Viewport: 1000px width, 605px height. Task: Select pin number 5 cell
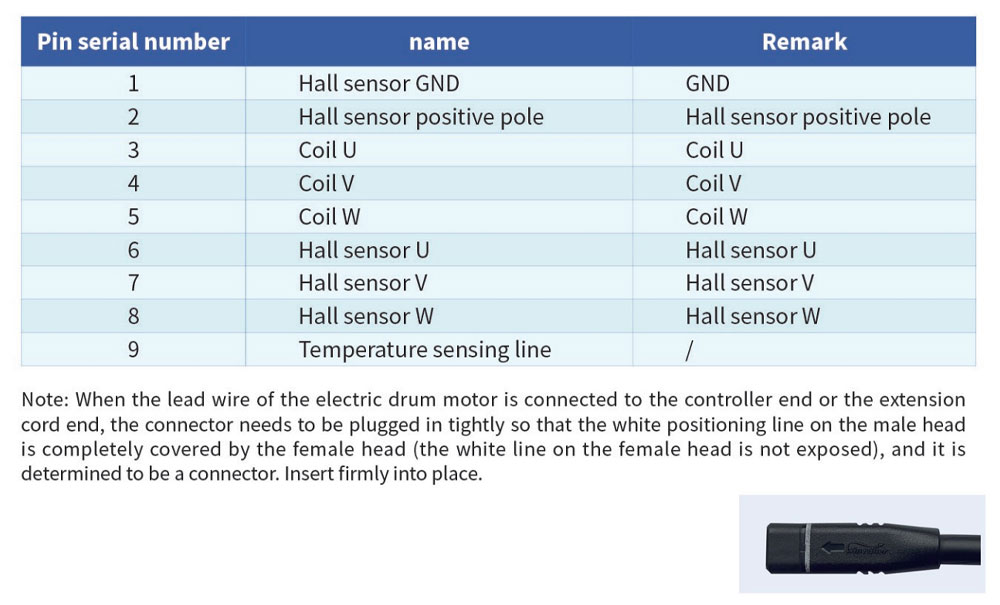pos(133,216)
